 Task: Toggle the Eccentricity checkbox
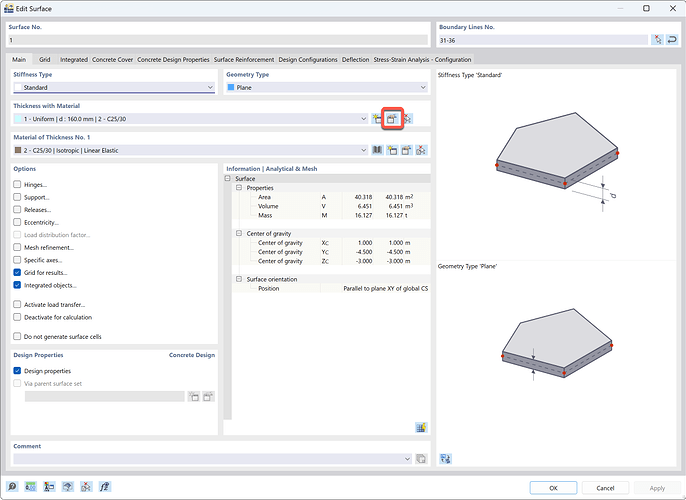click(17, 222)
